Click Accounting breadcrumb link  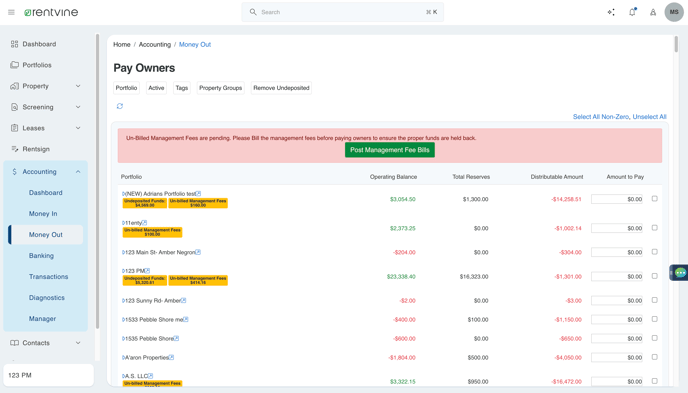[155, 44]
